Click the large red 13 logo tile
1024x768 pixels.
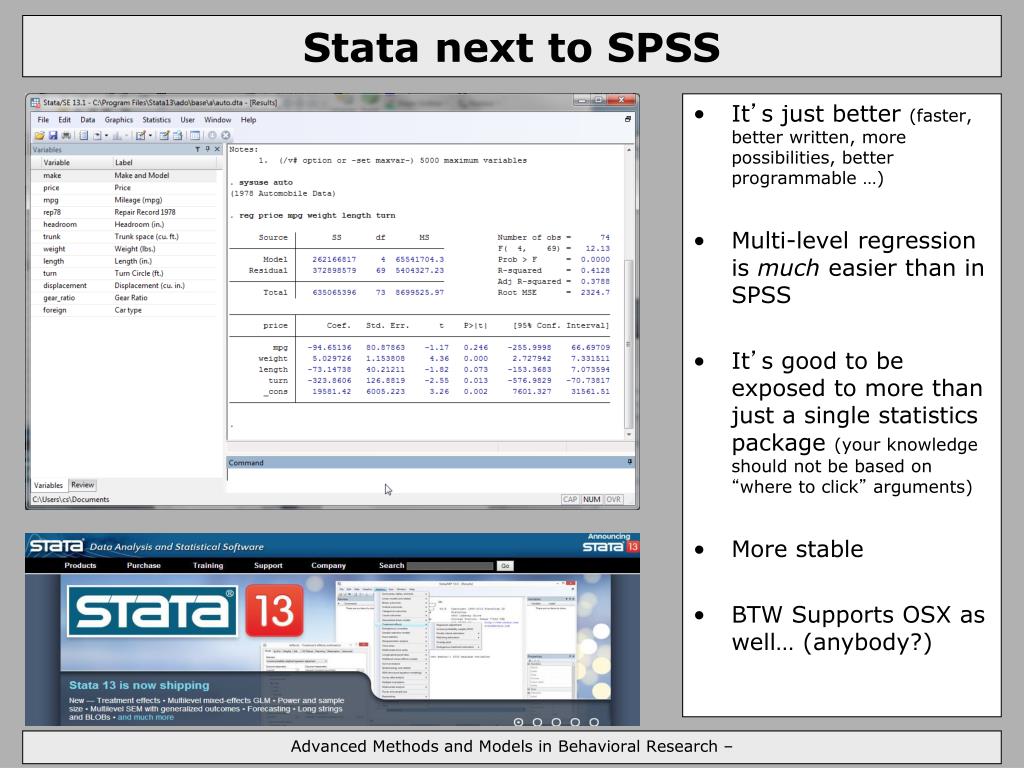click(274, 611)
